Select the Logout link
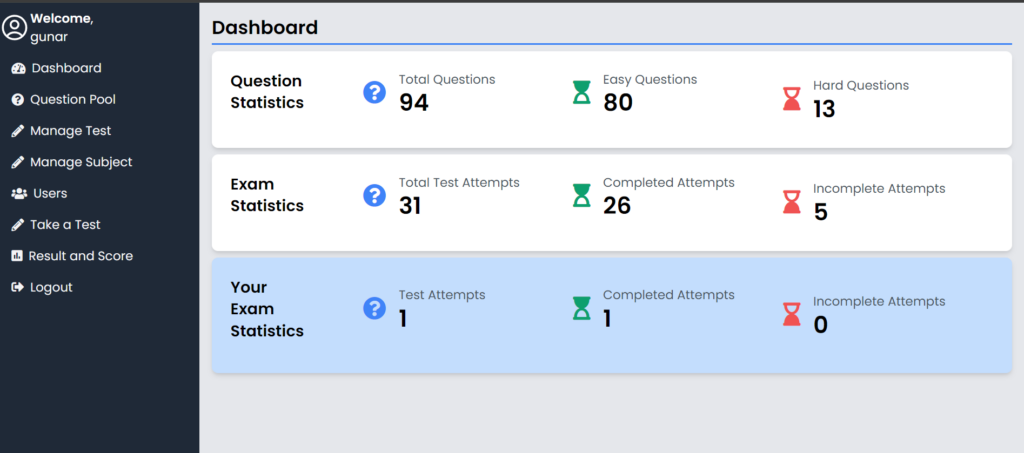This screenshot has height=453, width=1024. pyautogui.click(x=51, y=287)
